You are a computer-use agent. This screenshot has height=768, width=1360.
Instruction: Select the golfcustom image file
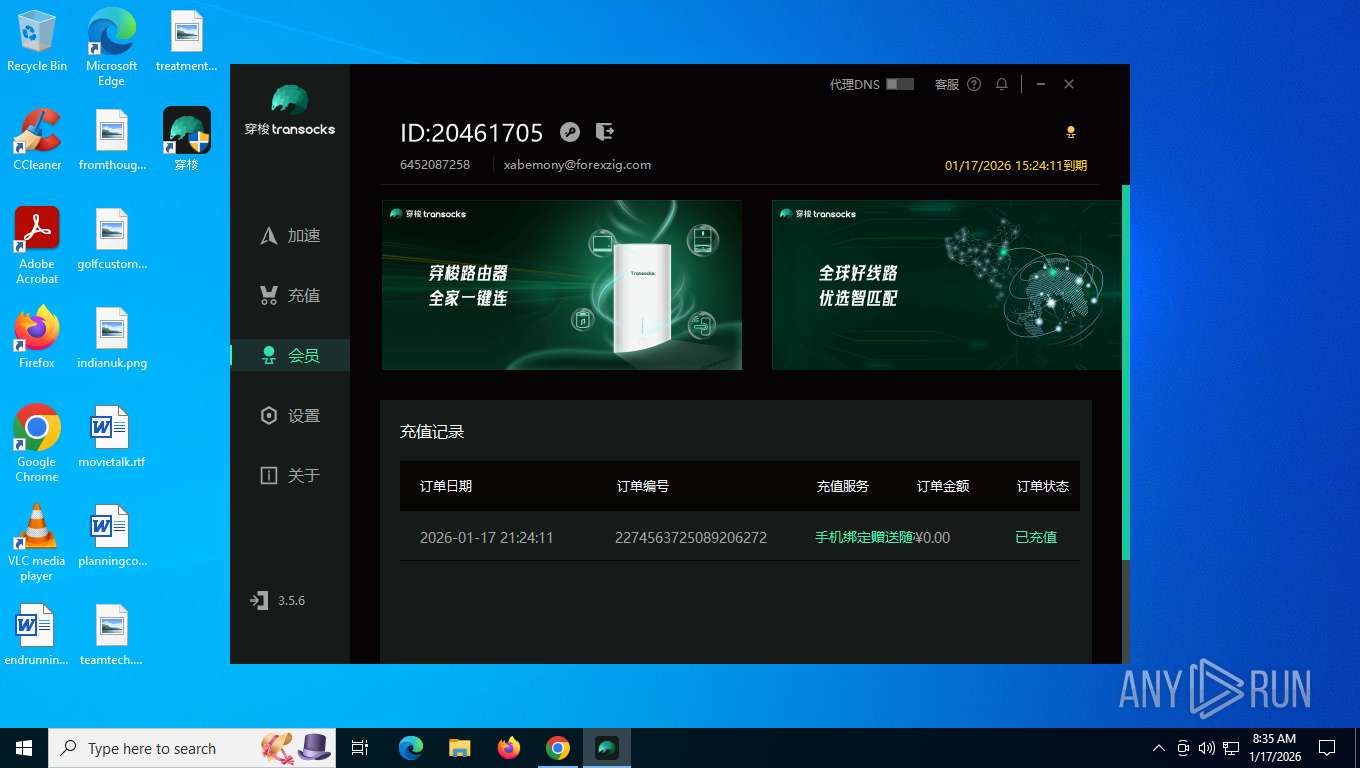(112, 239)
